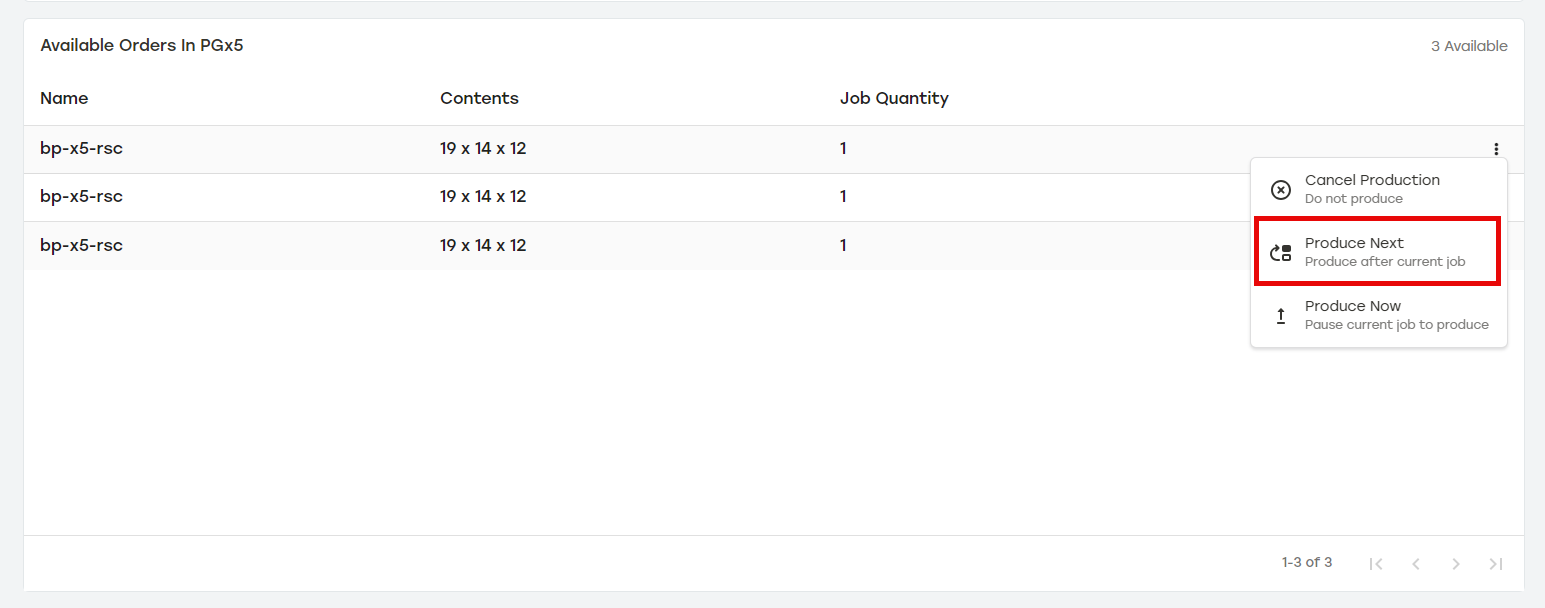1545x608 pixels.
Task: Click the Produce Next queue icon
Action: (x=1280, y=253)
